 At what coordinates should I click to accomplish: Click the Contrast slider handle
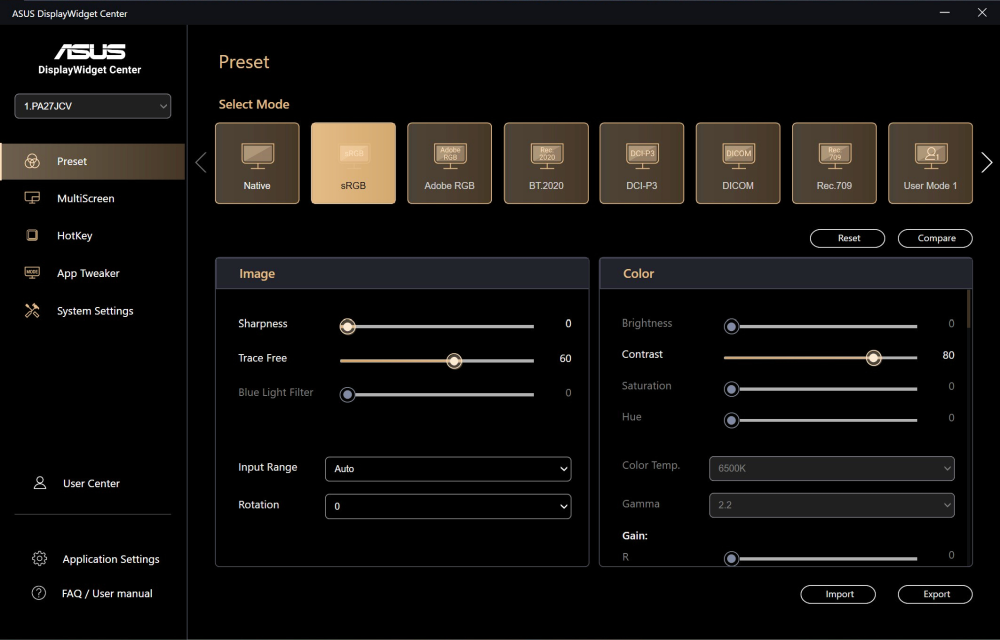pos(873,357)
